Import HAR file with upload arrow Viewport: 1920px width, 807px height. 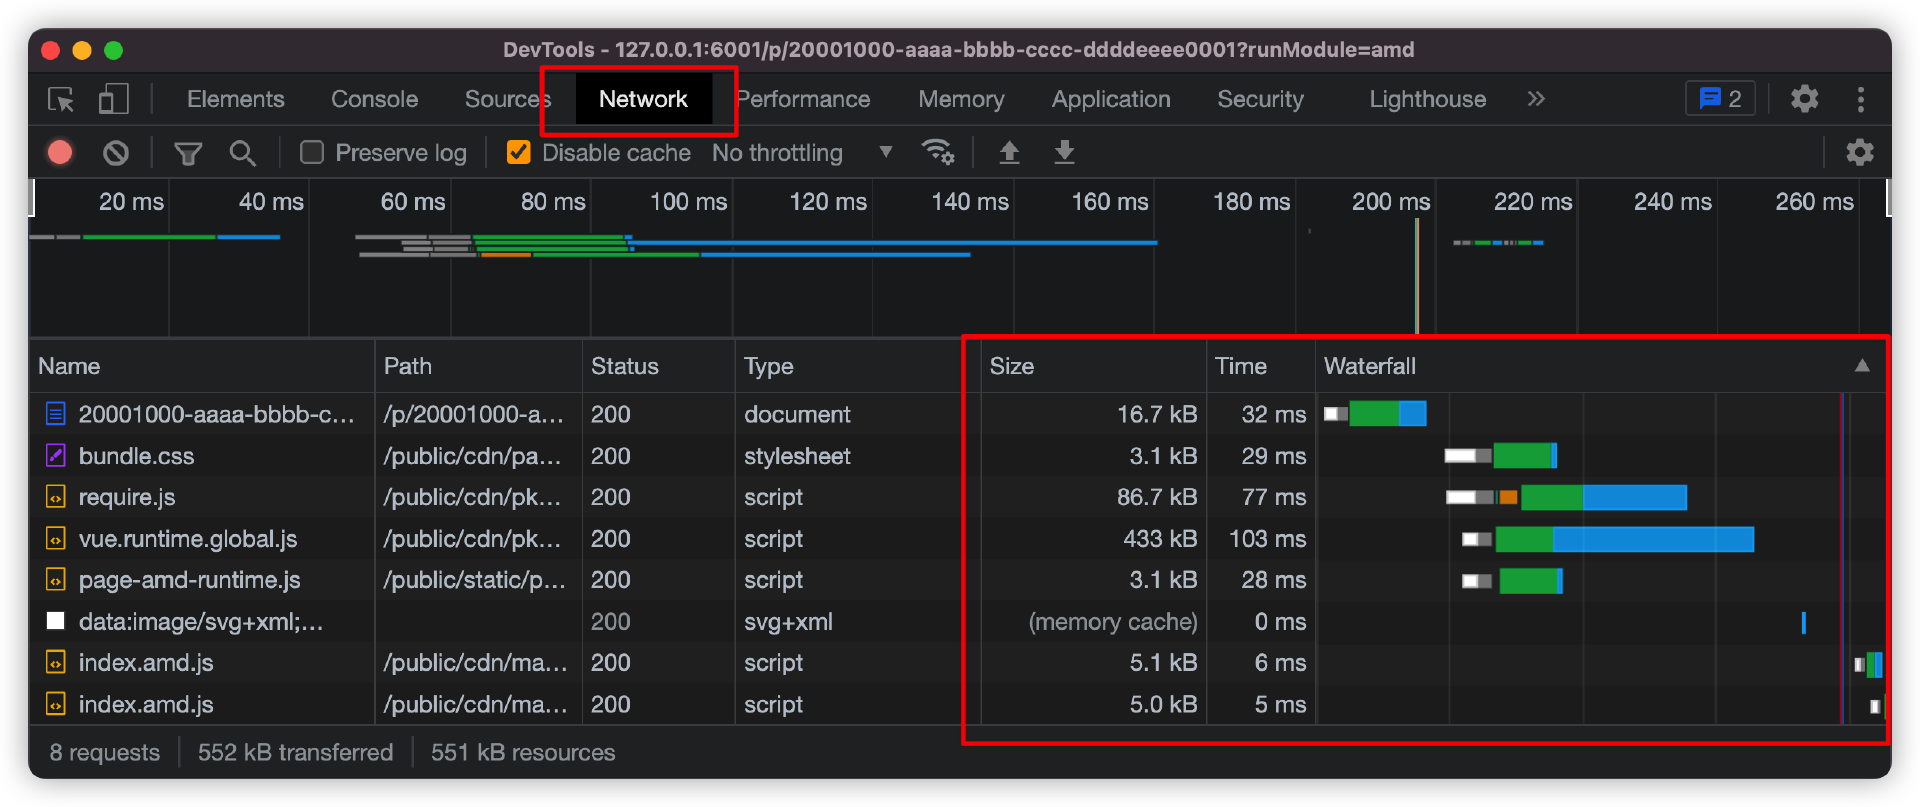click(1009, 152)
